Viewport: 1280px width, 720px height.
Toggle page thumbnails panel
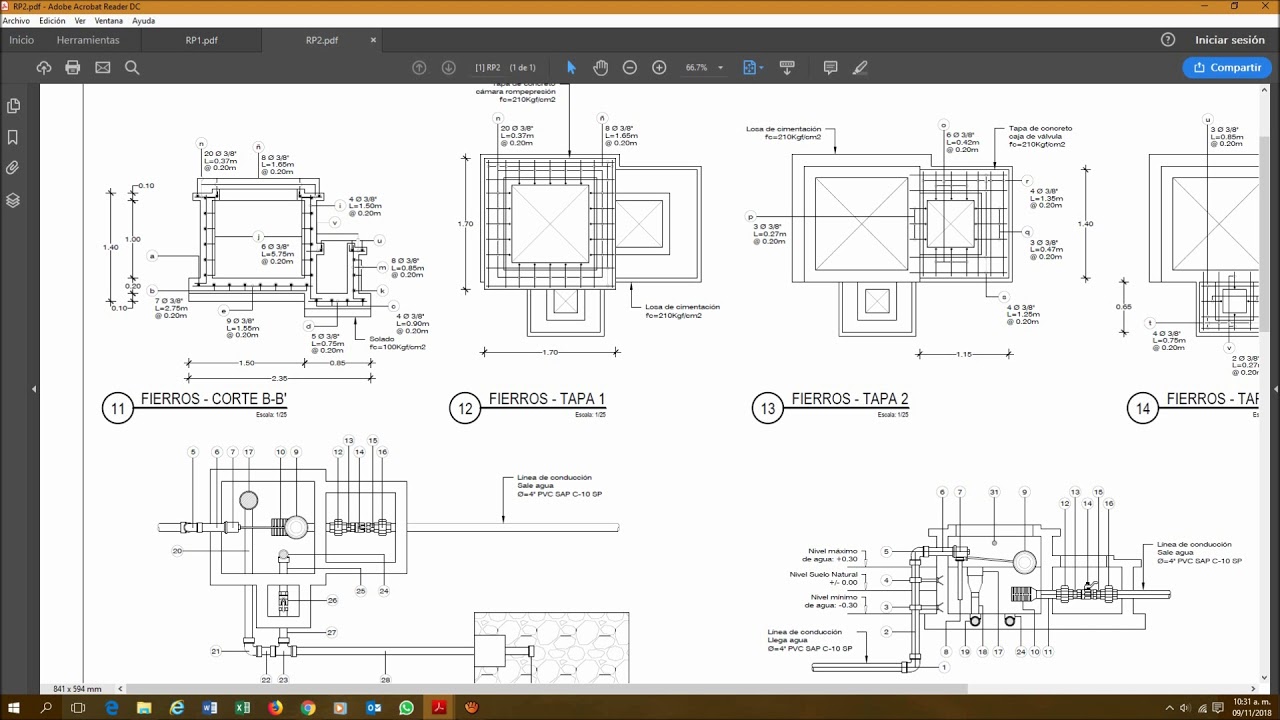point(13,106)
